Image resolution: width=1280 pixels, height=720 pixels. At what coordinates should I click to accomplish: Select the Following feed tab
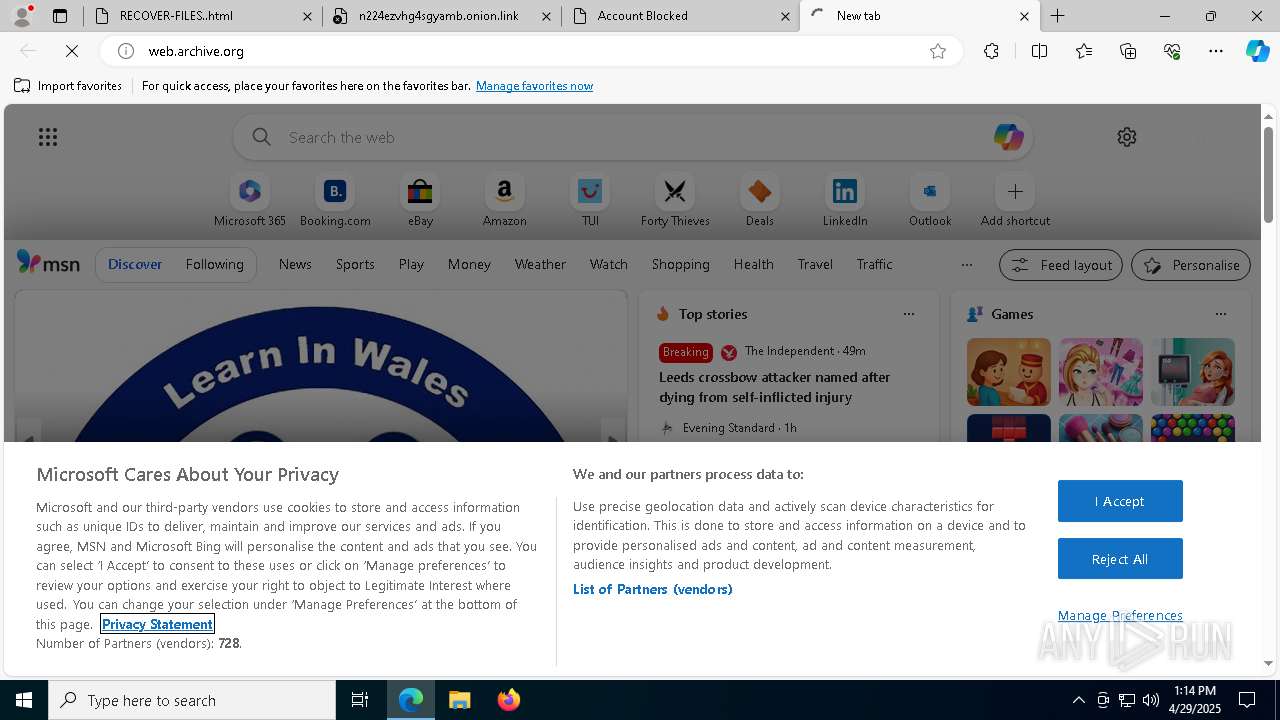tap(214, 264)
